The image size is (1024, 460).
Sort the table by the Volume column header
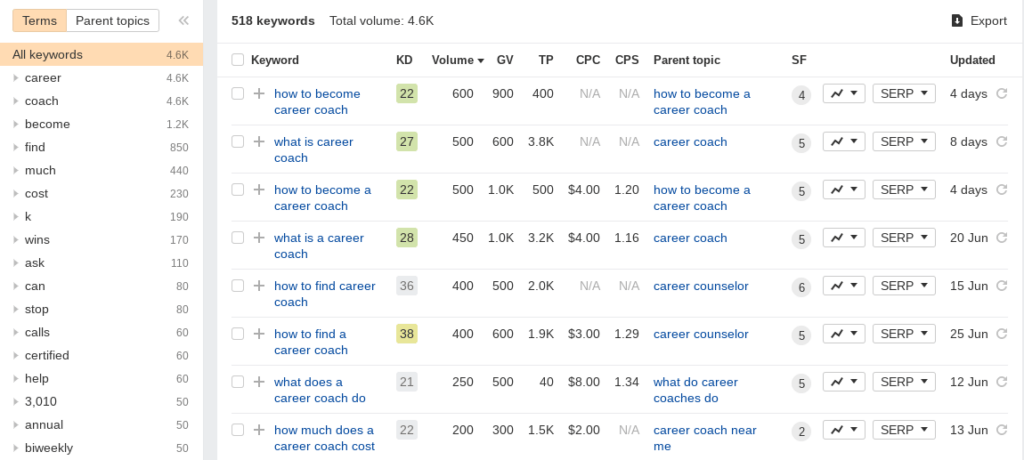(457, 60)
